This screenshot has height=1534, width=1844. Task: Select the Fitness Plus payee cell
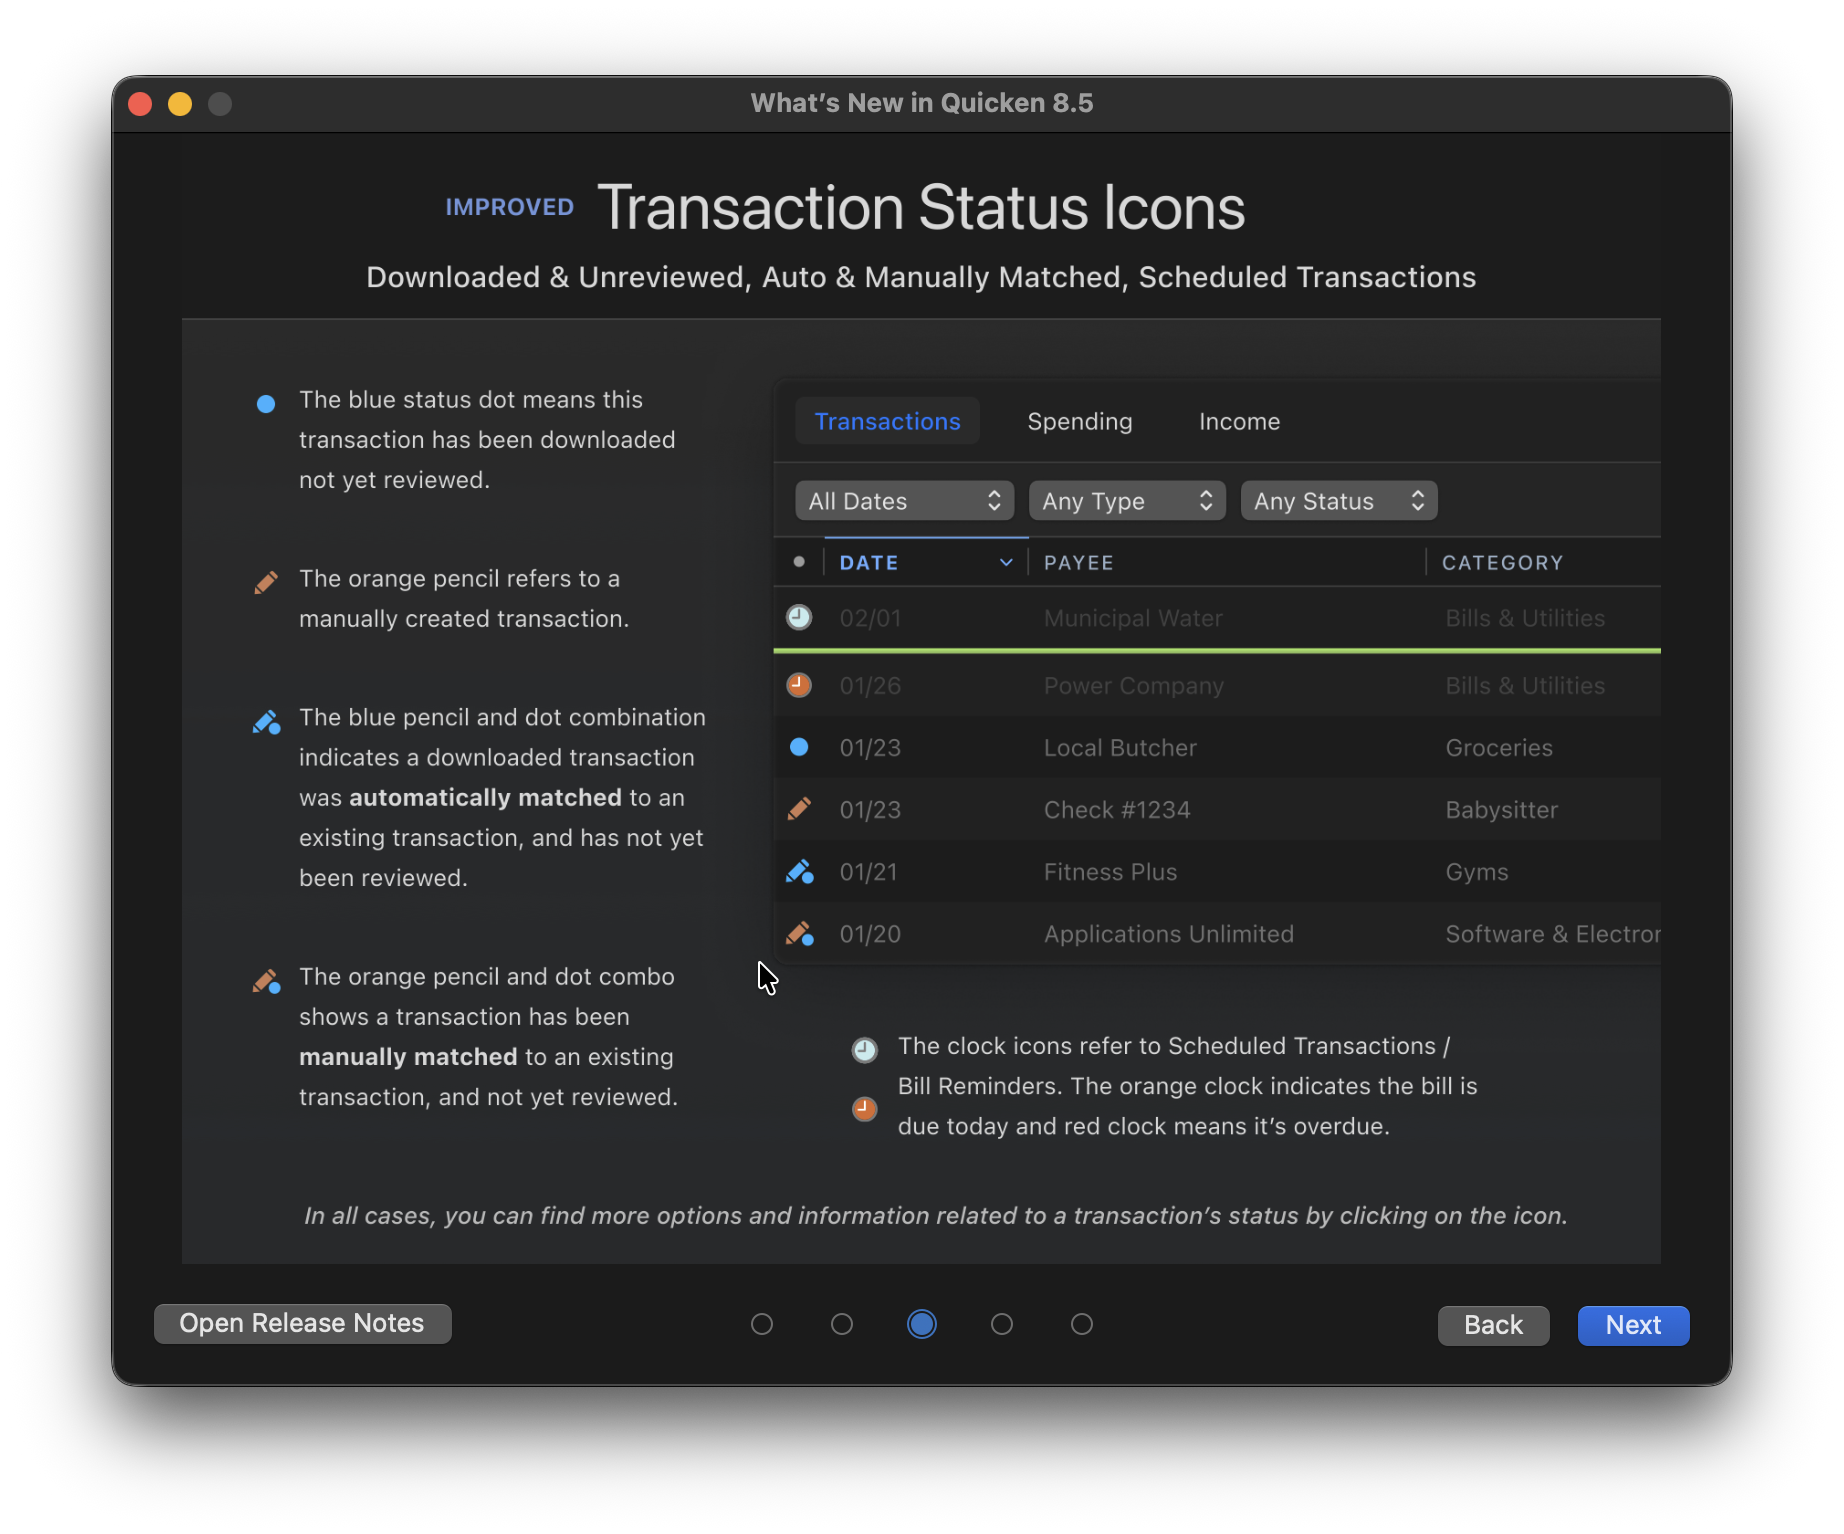[x=1111, y=872]
